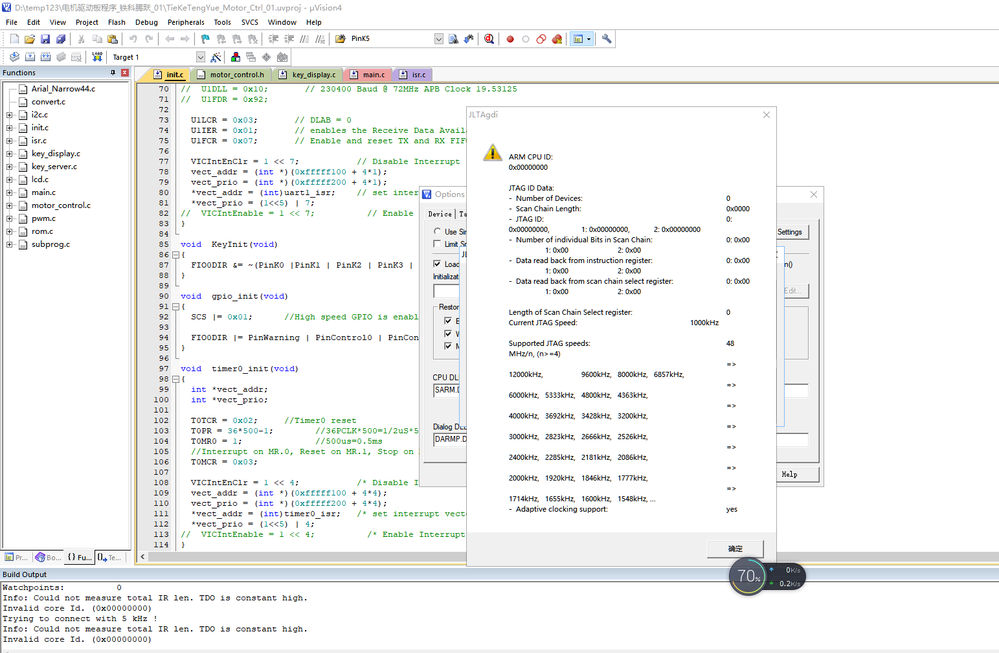Click the Manage project items icon
Viewport: 999px width, 653px height.
236,57
